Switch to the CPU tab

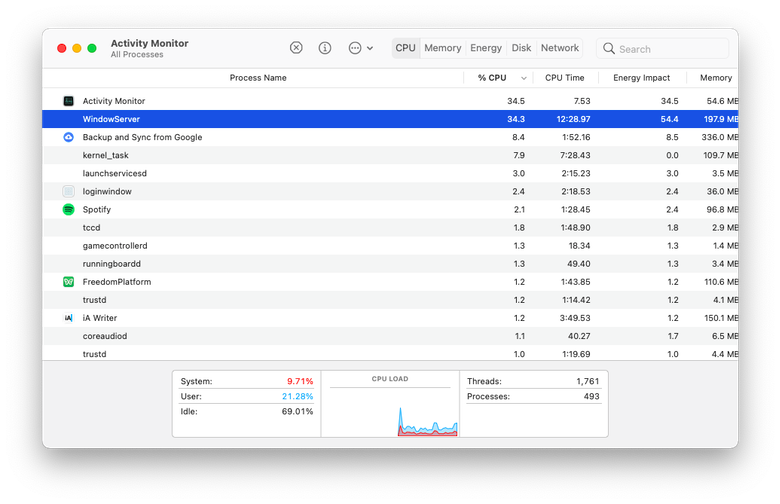click(x=405, y=48)
